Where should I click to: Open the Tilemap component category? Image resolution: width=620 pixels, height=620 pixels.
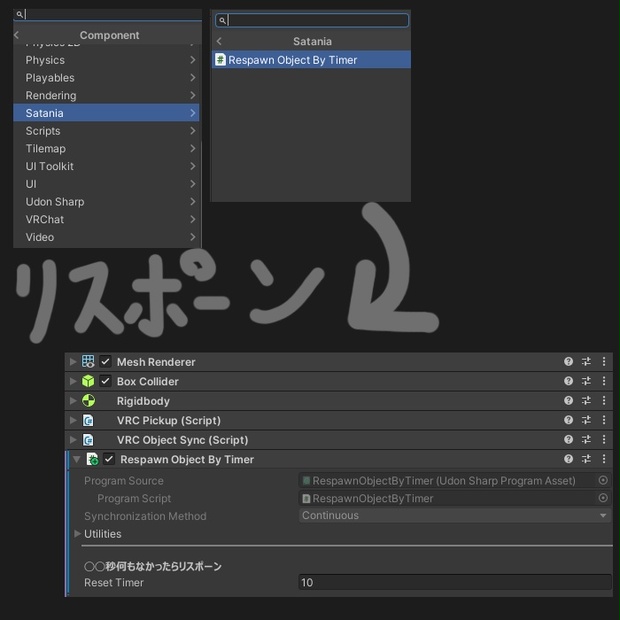point(106,149)
